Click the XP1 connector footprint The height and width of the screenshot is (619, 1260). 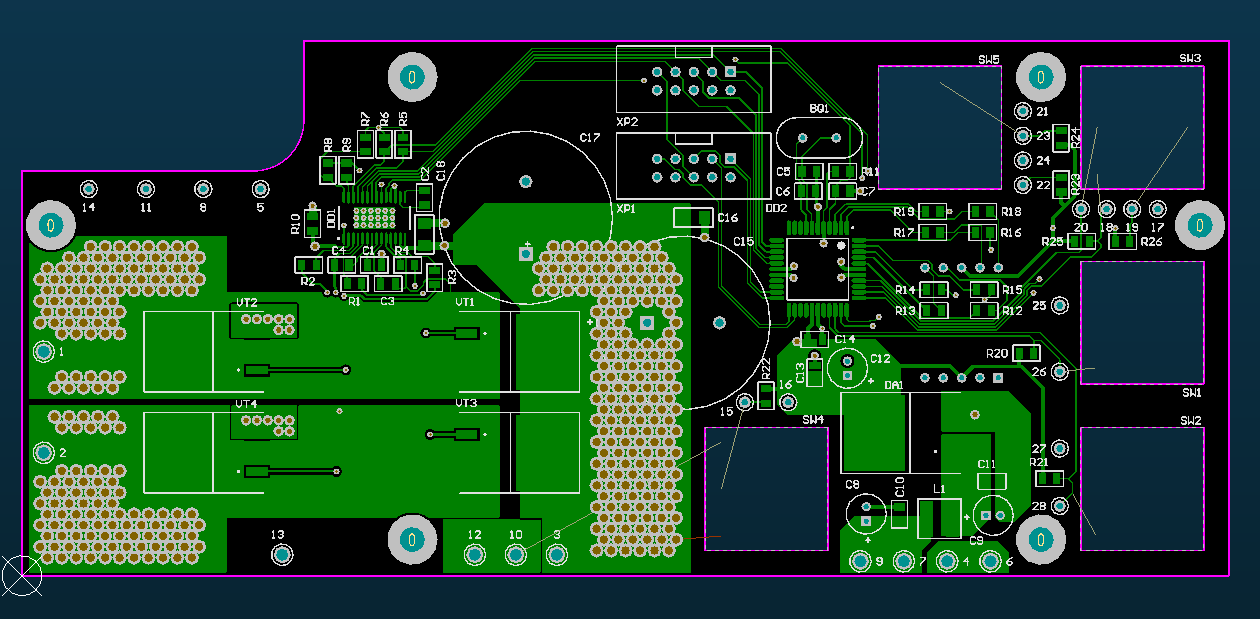point(694,167)
